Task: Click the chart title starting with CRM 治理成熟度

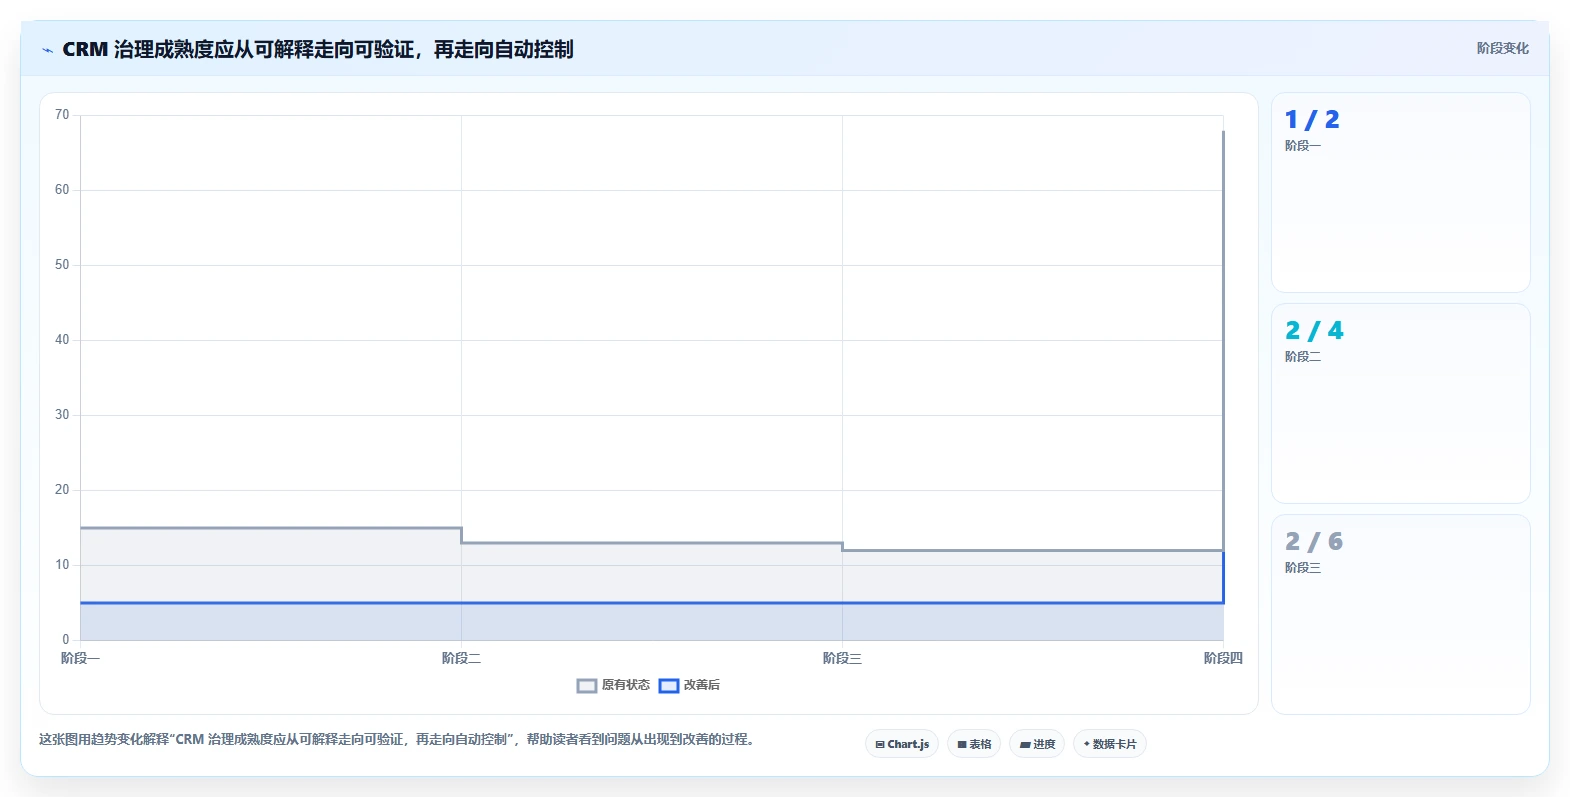Action: tap(318, 49)
